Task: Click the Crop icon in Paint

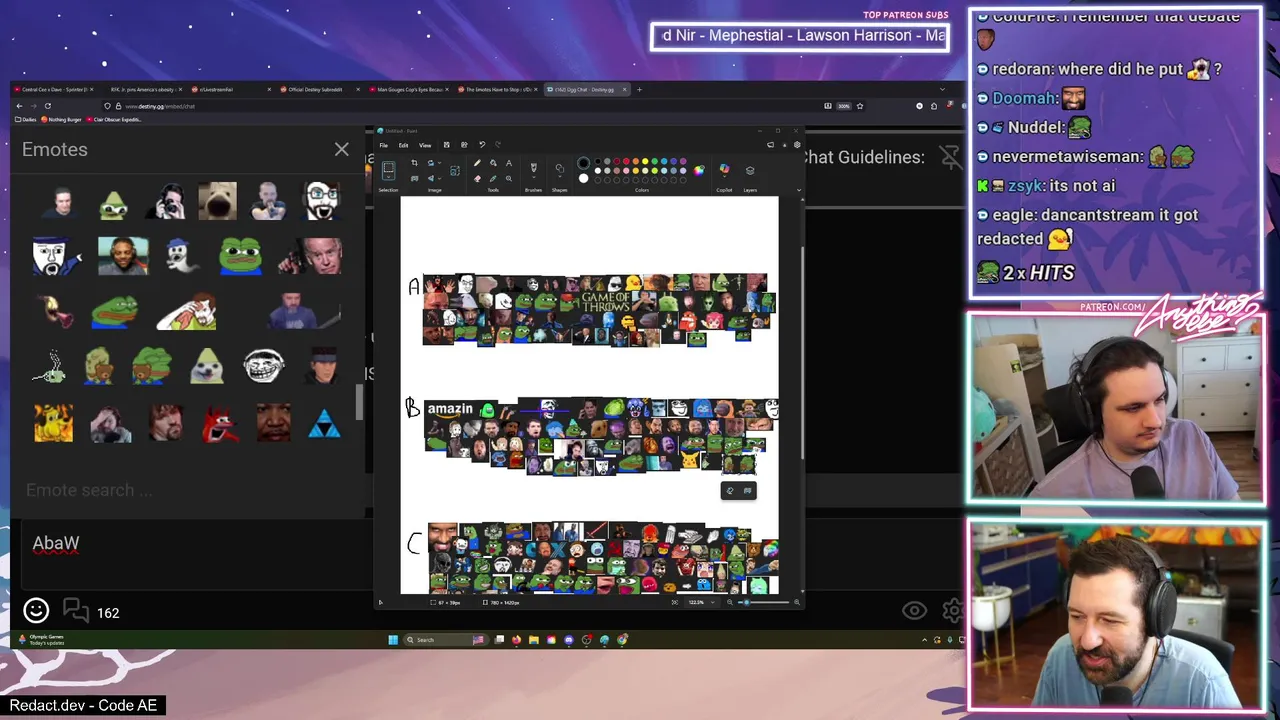Action: pos(414,163)
